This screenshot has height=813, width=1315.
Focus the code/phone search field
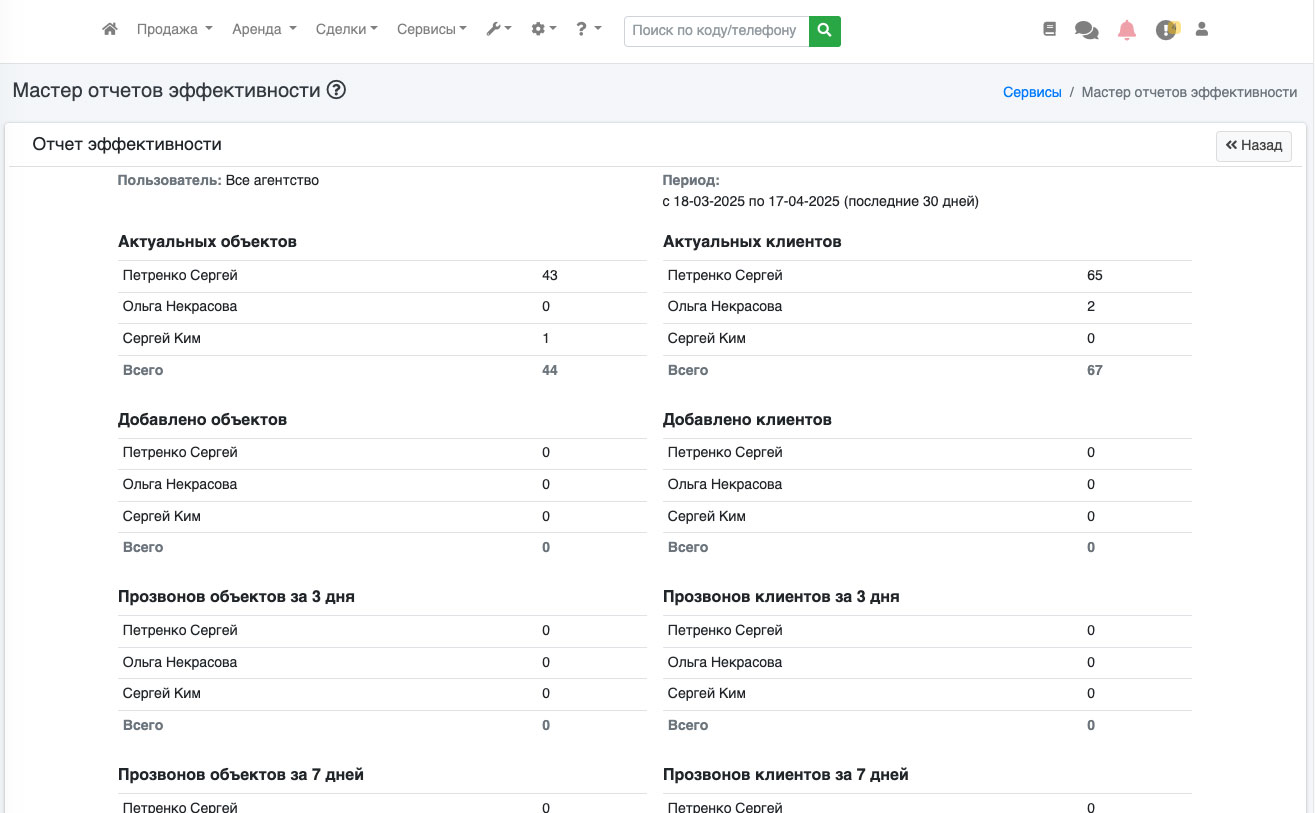(716, 31)
